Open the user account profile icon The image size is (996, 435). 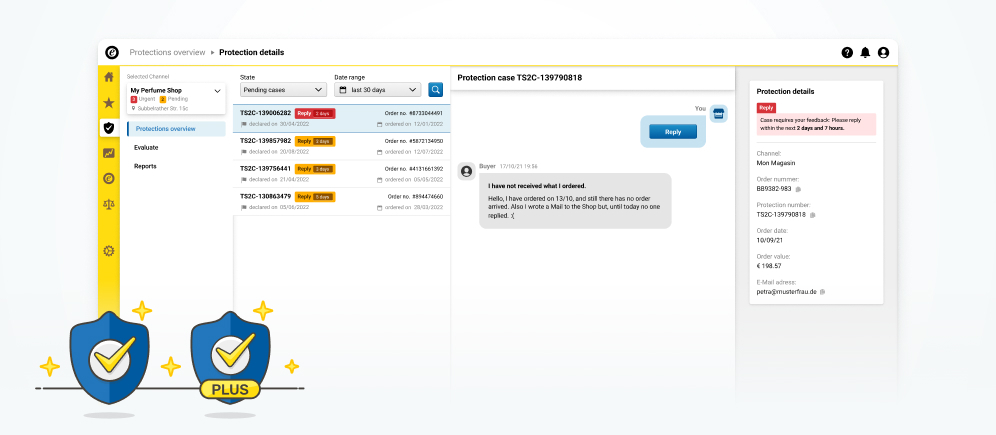(x=884, y=53)
